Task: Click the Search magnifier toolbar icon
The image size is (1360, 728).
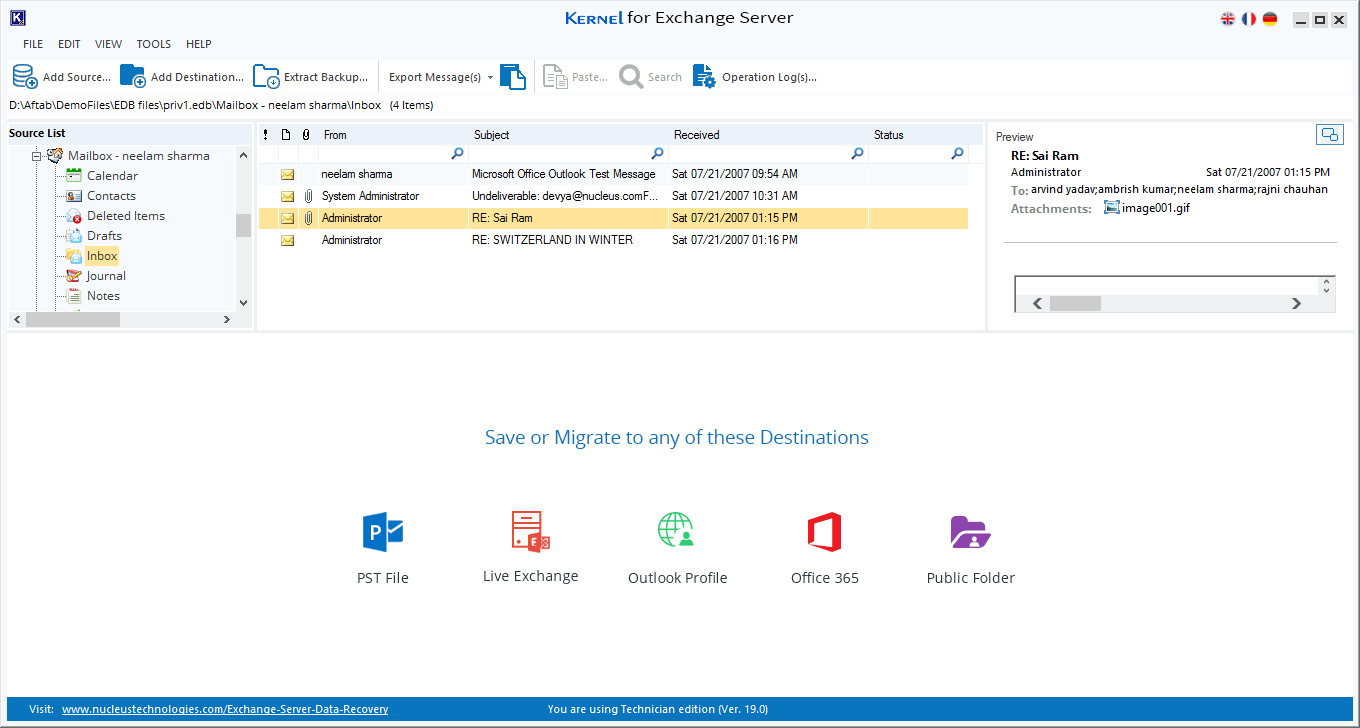Action: (631, 76)
